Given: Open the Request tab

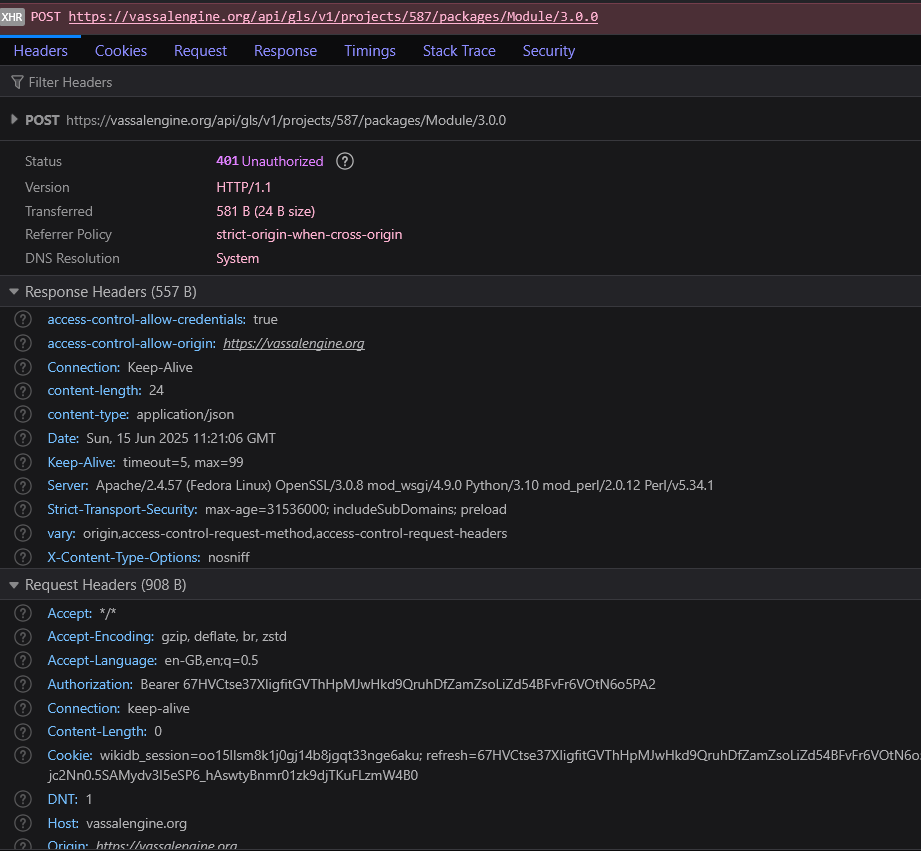Looking at the screenshot, I should pyautogui.click(x=200, y=51).
